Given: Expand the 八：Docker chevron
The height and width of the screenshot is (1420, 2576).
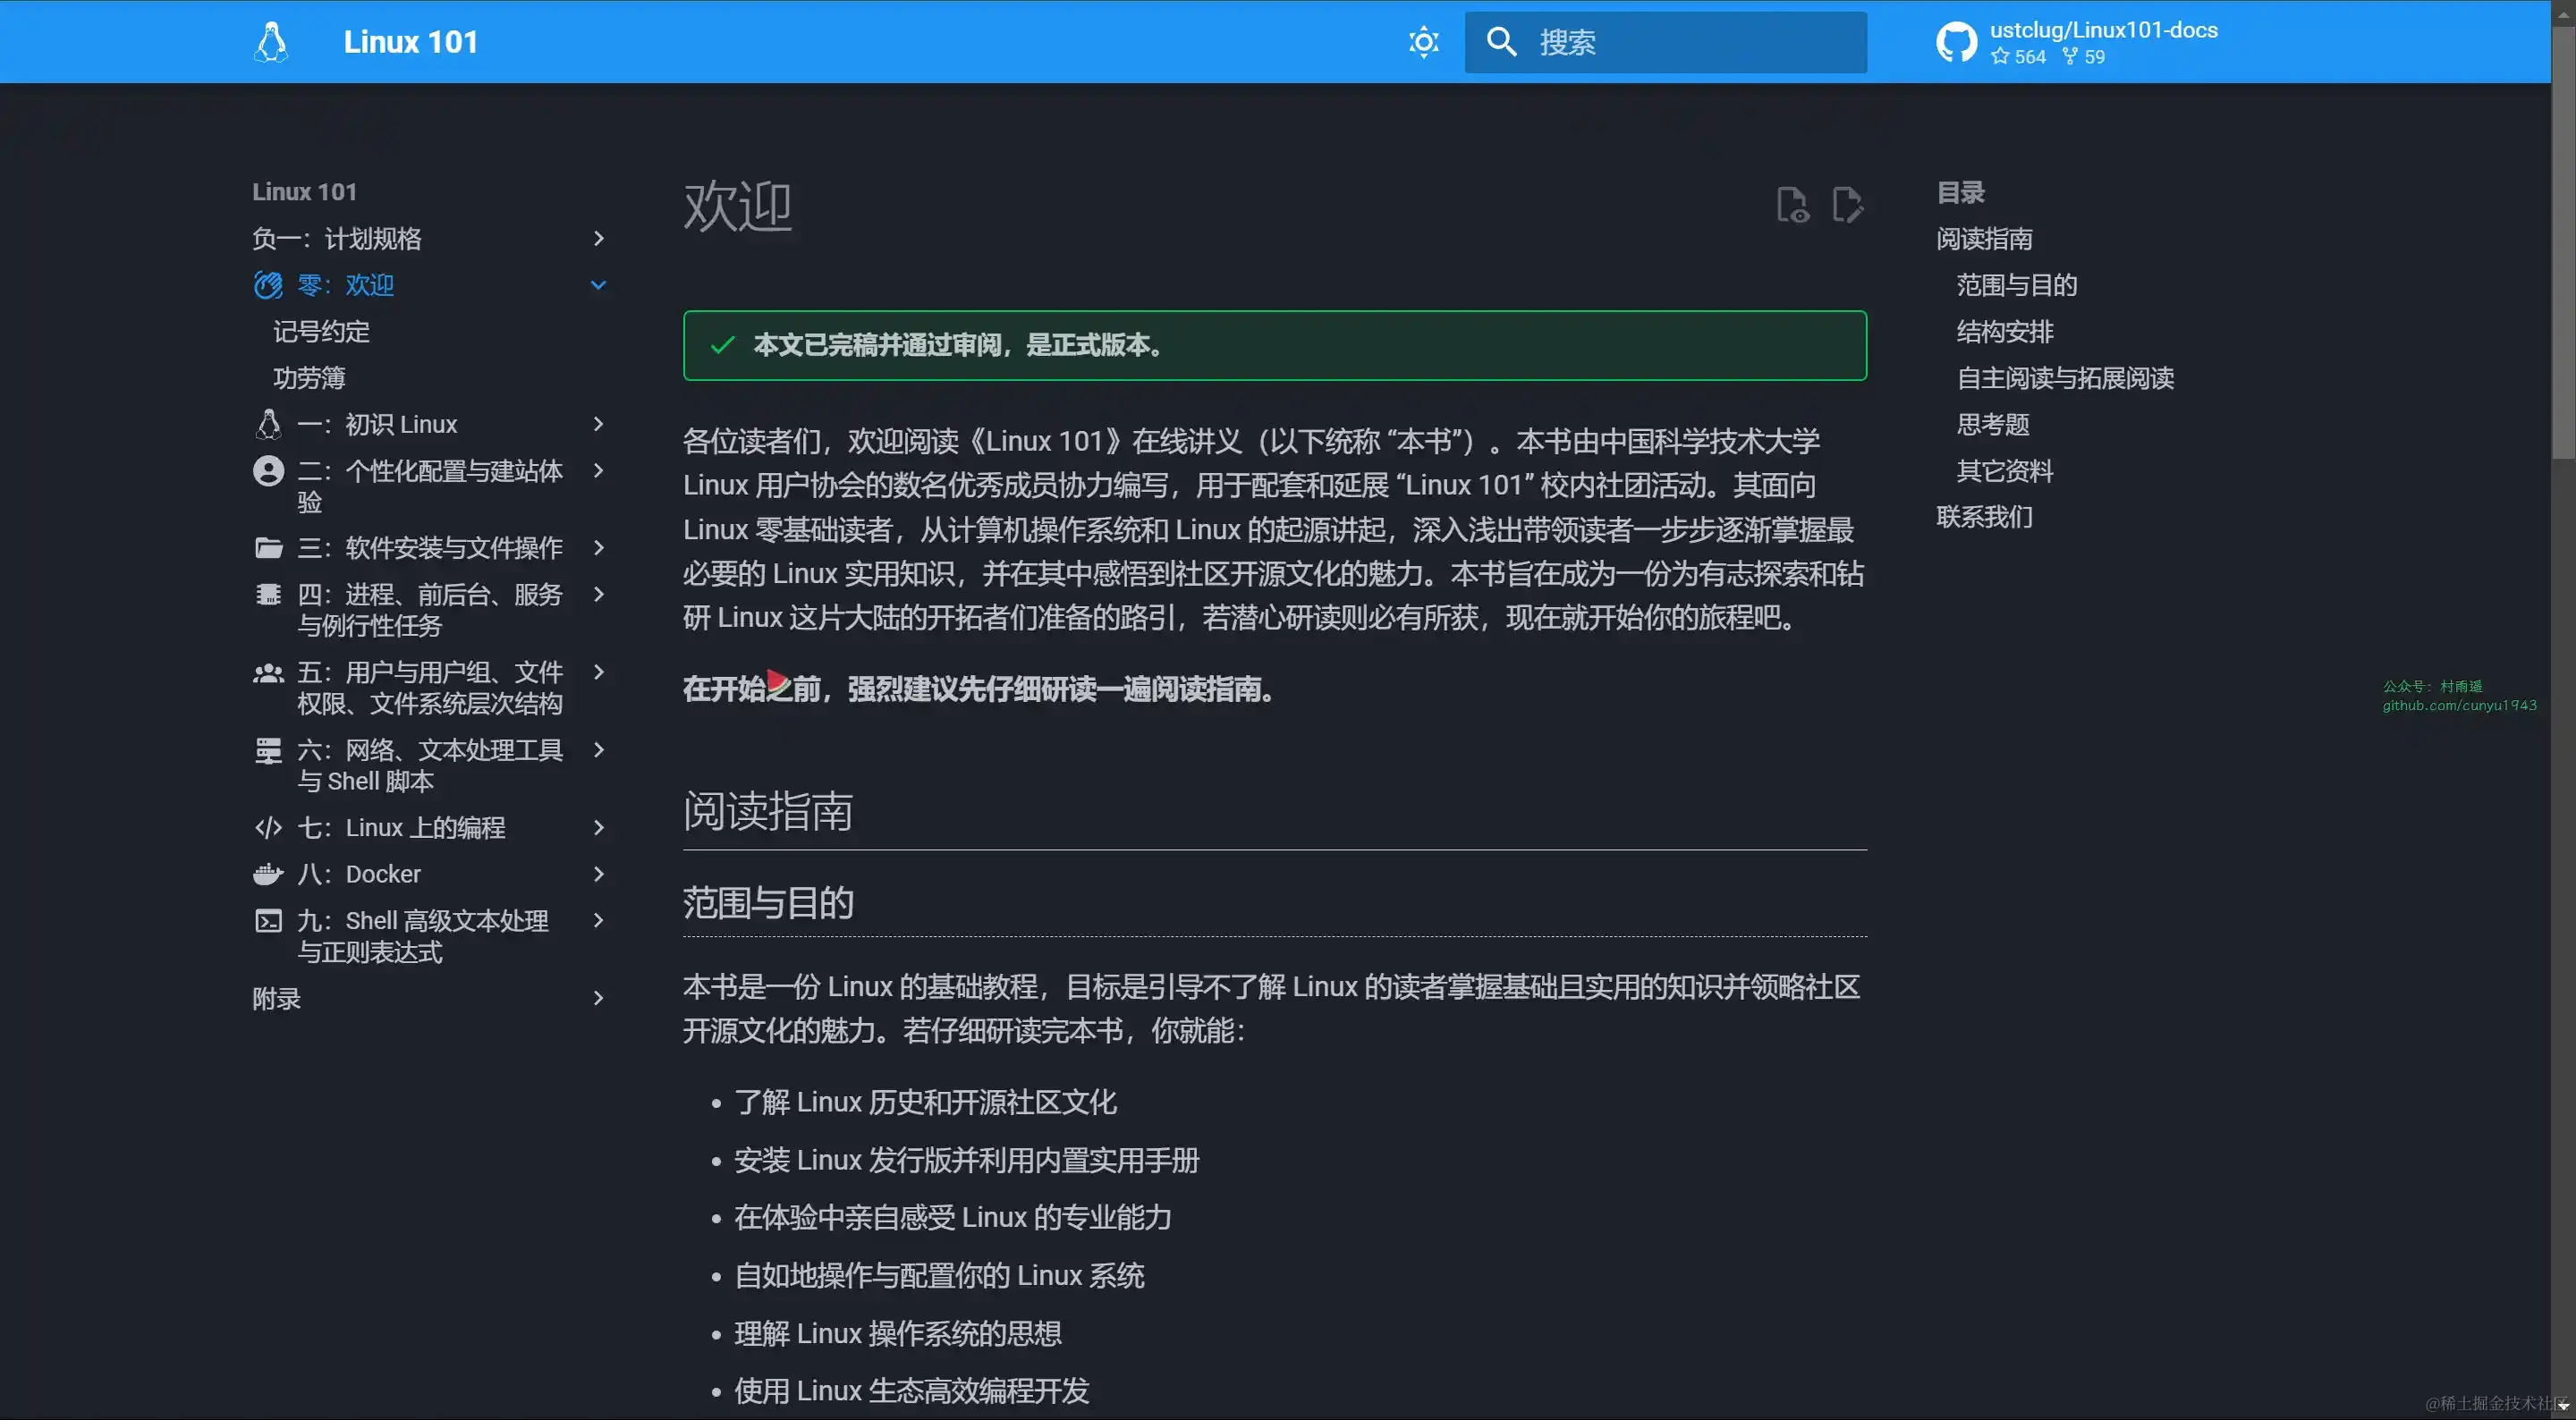Looking at the screenshot, I should [598, 875].
